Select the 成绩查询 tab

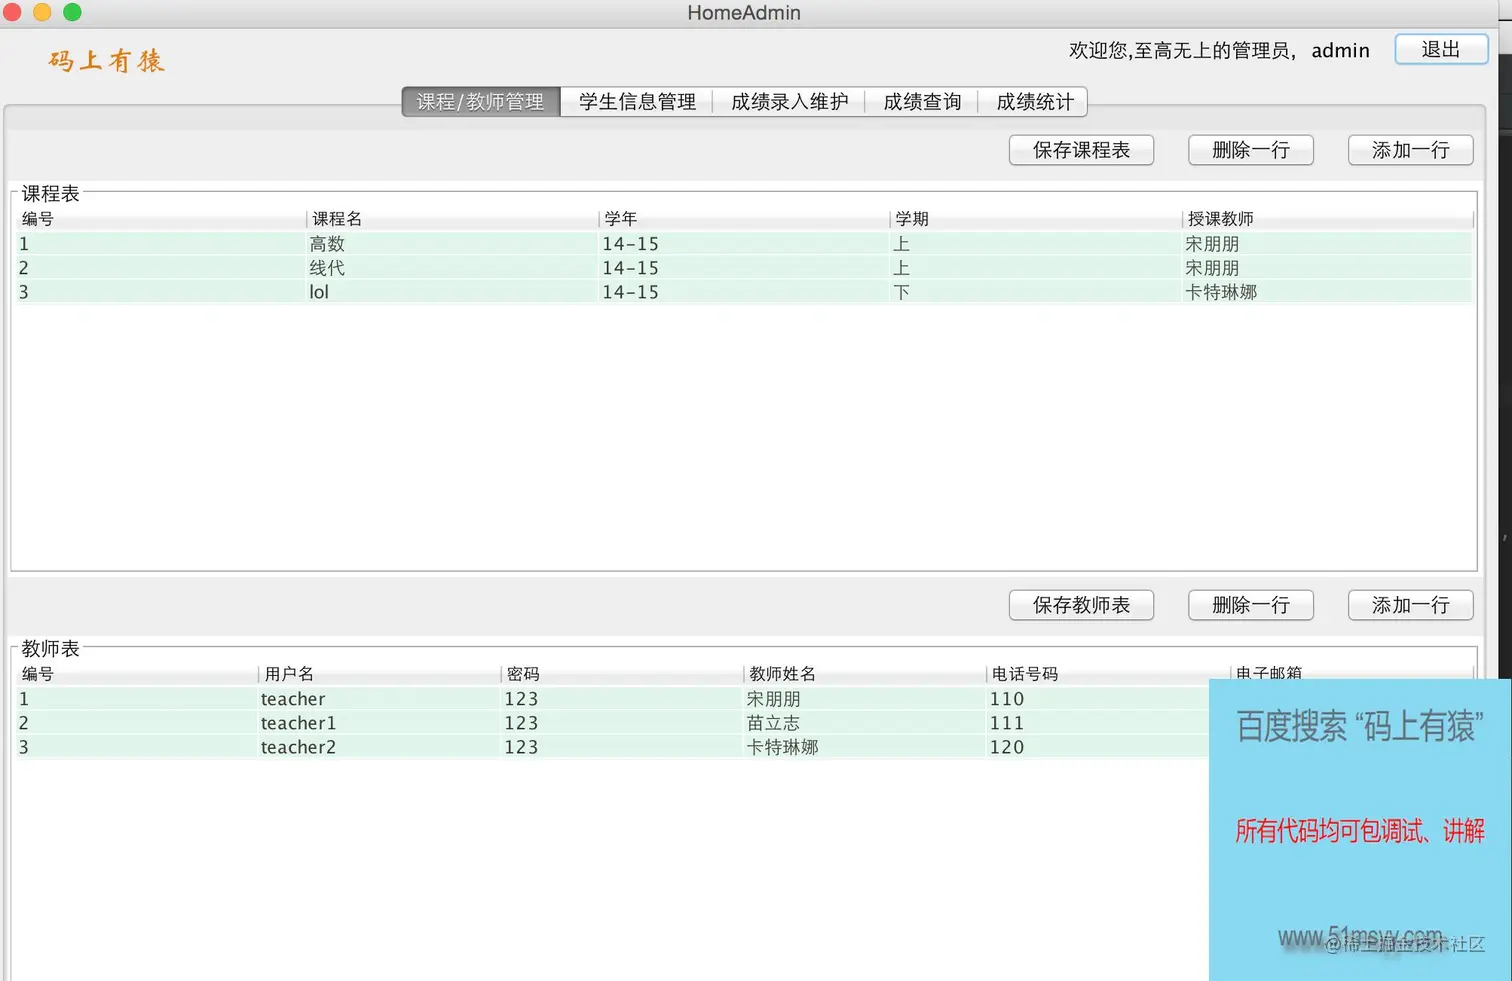(922, 102)
